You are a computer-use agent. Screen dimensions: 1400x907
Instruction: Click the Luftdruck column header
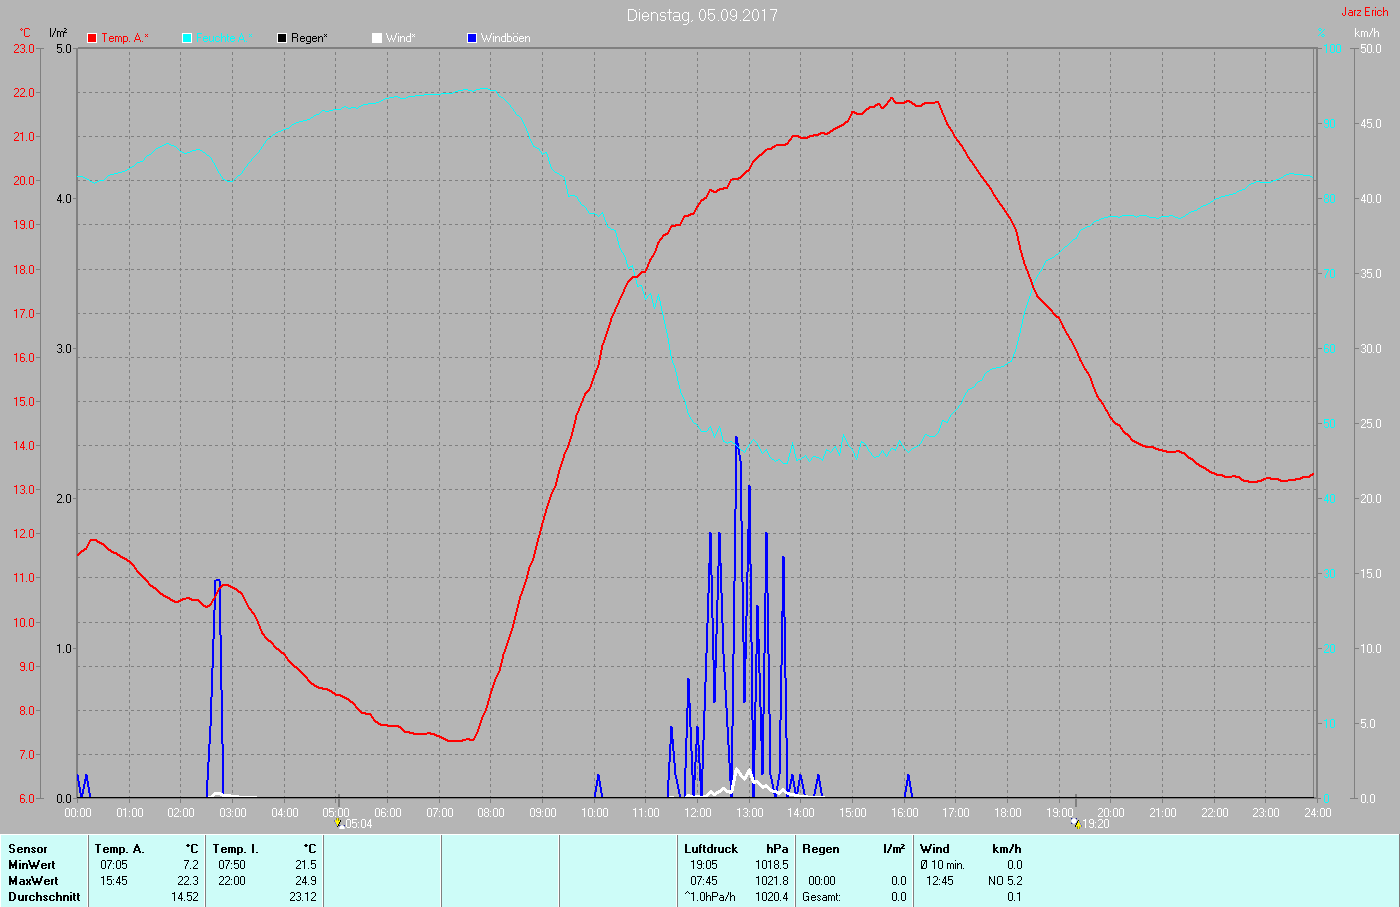[x=711, y=849]
